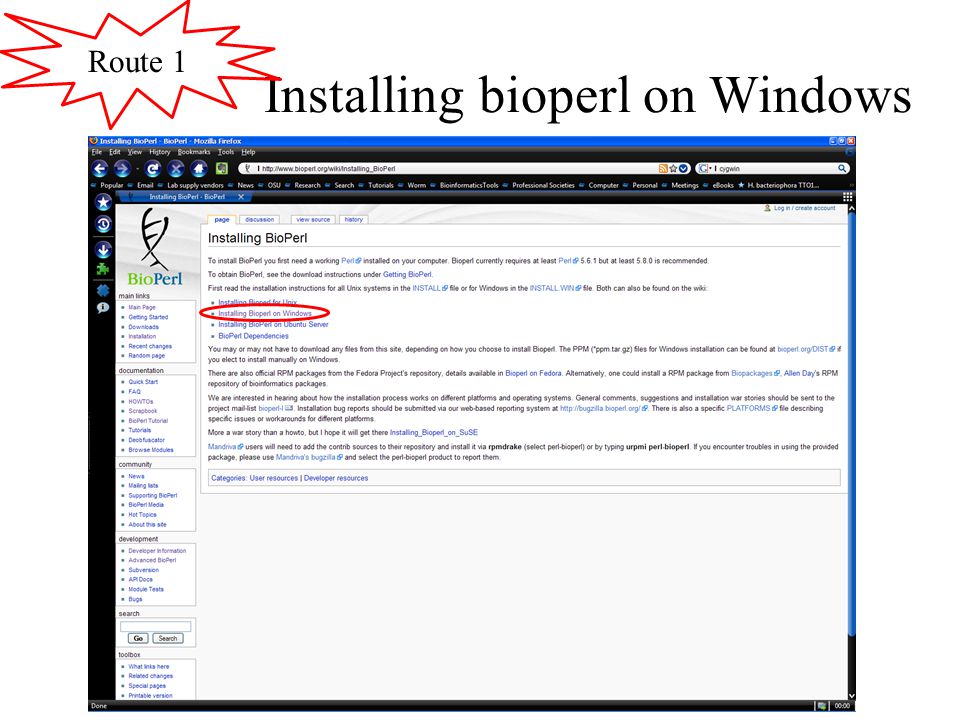
Task: Switch to the discussion wiki tab
Action: (x=259, y=219)
